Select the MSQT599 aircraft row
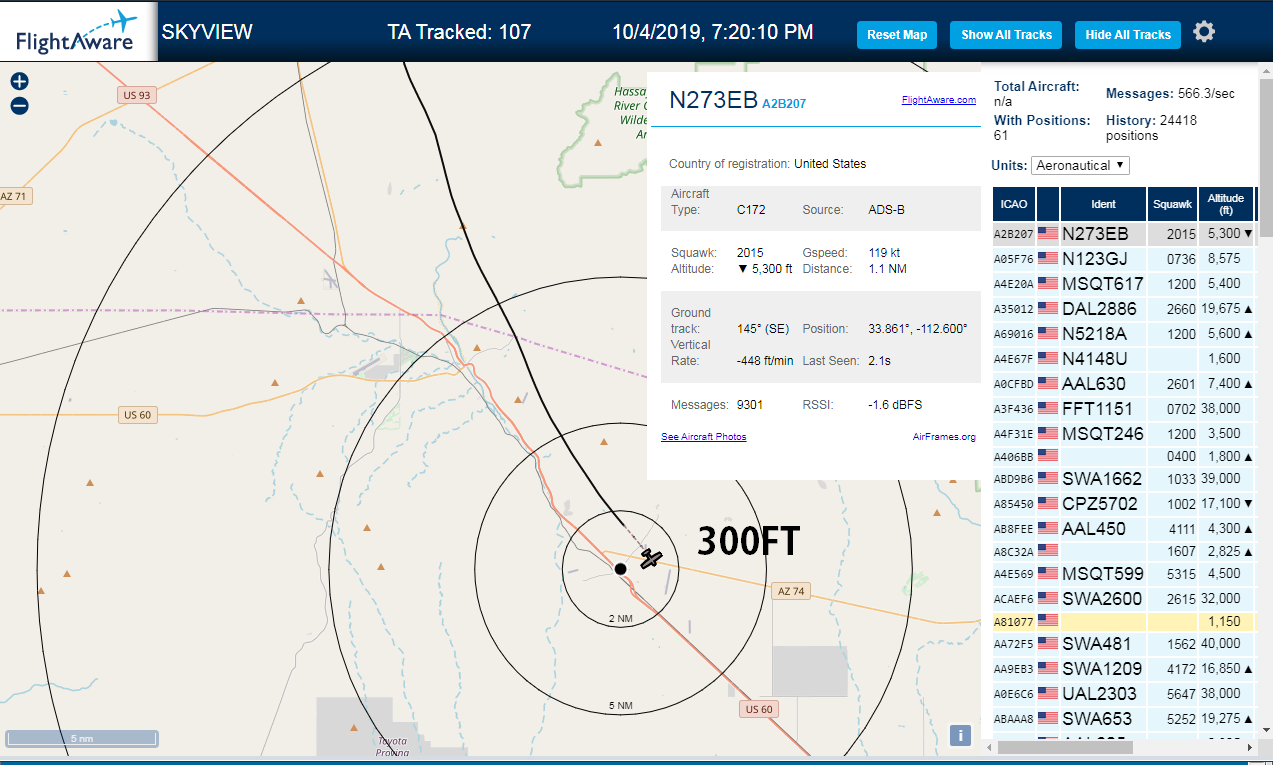The height and width of the screenshot is (765, 1273). (x=1124, y=574)
